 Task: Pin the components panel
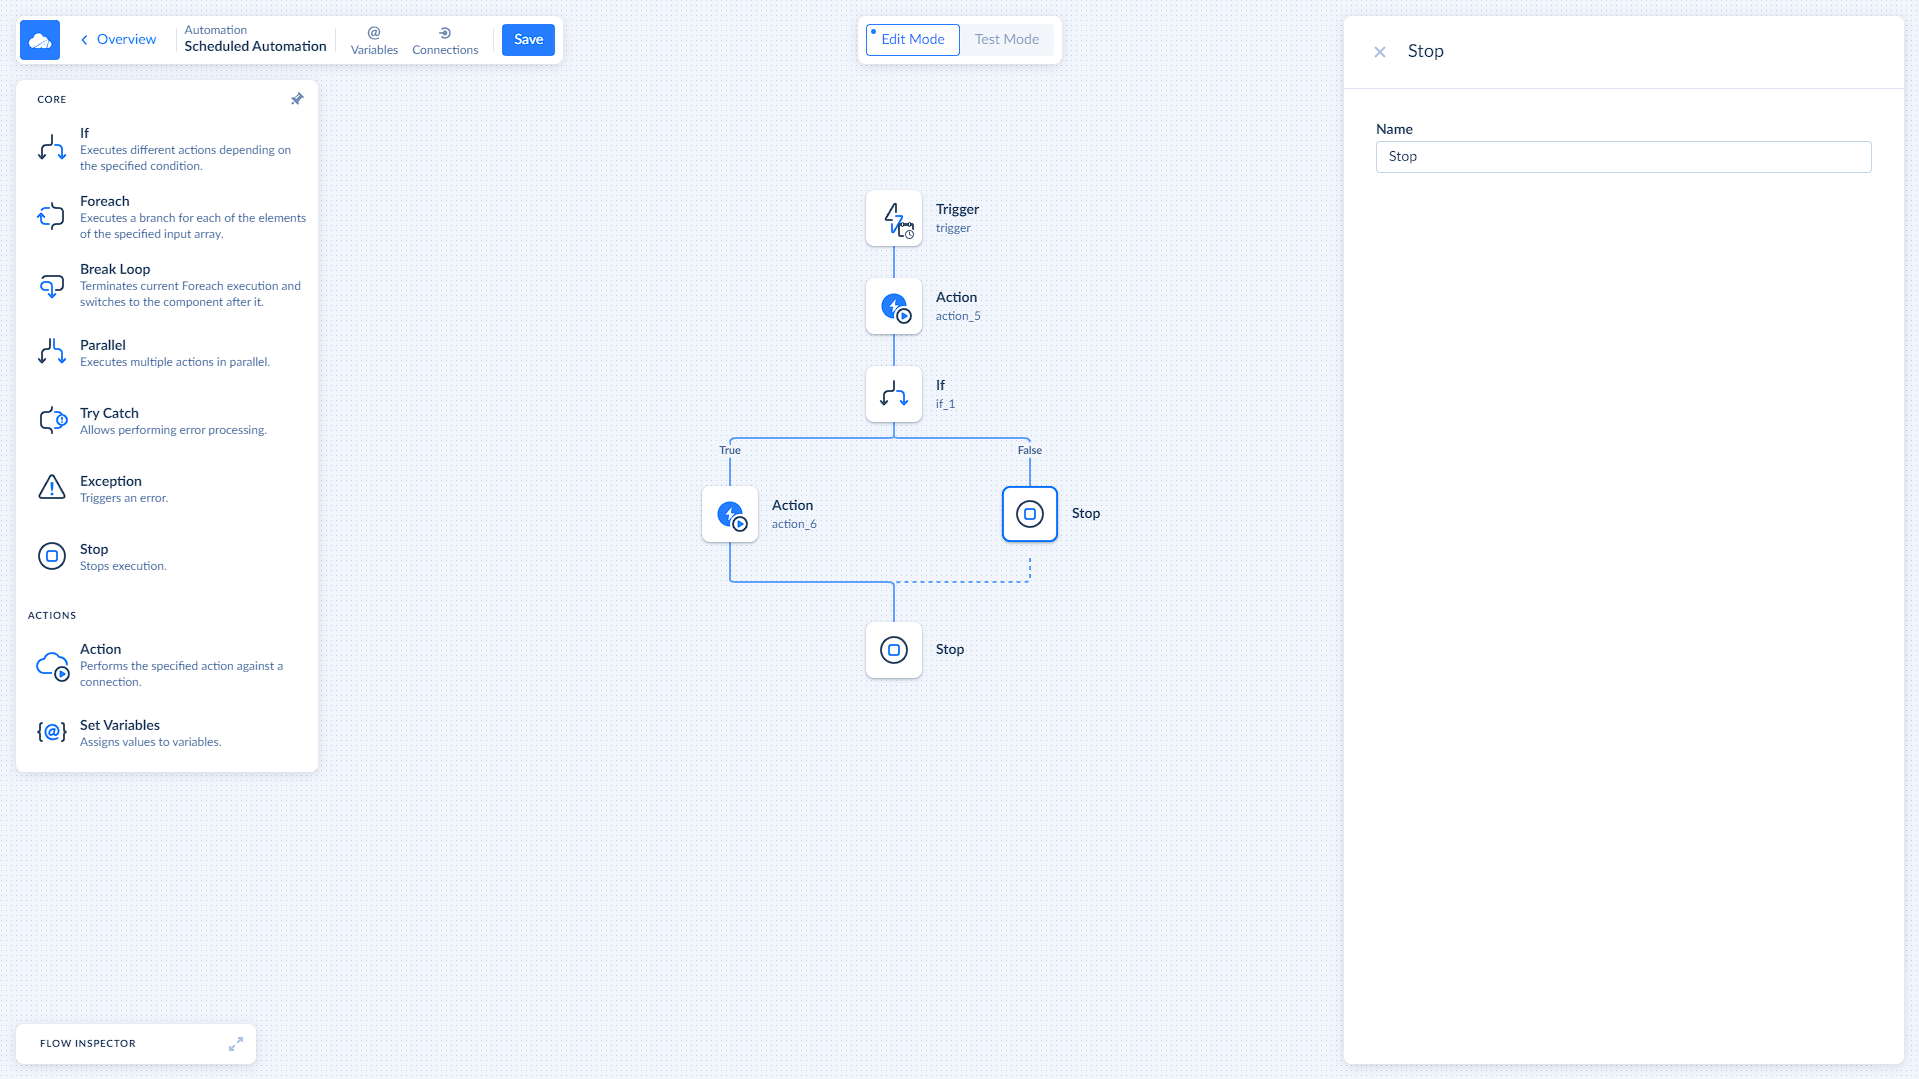(x=297, y=99)
